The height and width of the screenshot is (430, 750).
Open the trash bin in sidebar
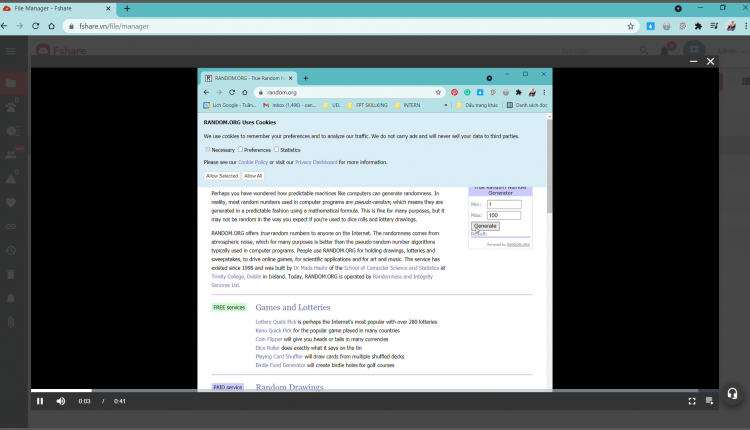pyautogui.click(x=11, y=274)
